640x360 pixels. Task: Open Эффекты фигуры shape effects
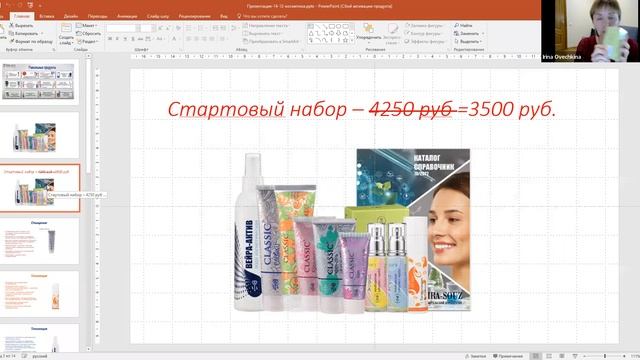(x=425, y=41)
